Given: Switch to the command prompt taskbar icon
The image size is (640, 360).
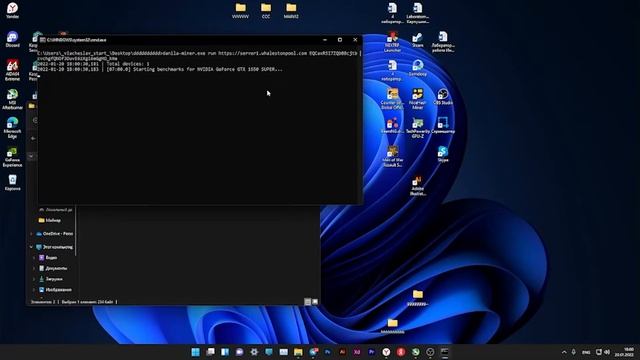Looking at the screenshot, I should 444,352.
